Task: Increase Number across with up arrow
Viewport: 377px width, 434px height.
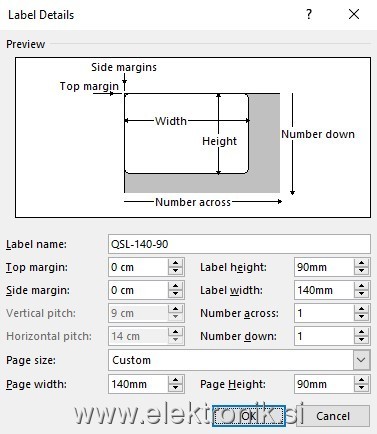Action: point(361,309)
